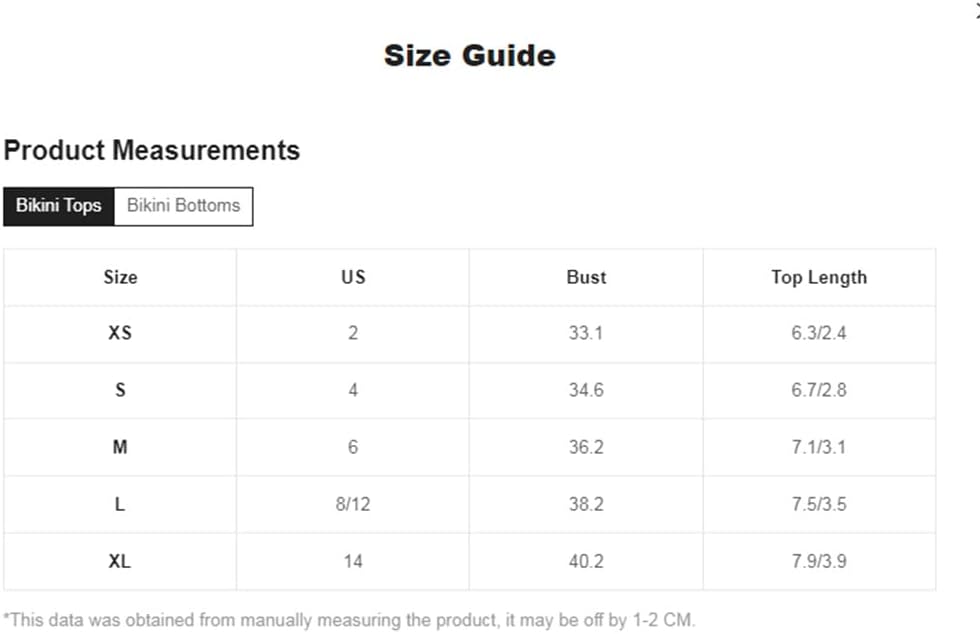Click the 8/12 US size cell
The width and height of the screenshot is (980, 634).
click(353, 504)
